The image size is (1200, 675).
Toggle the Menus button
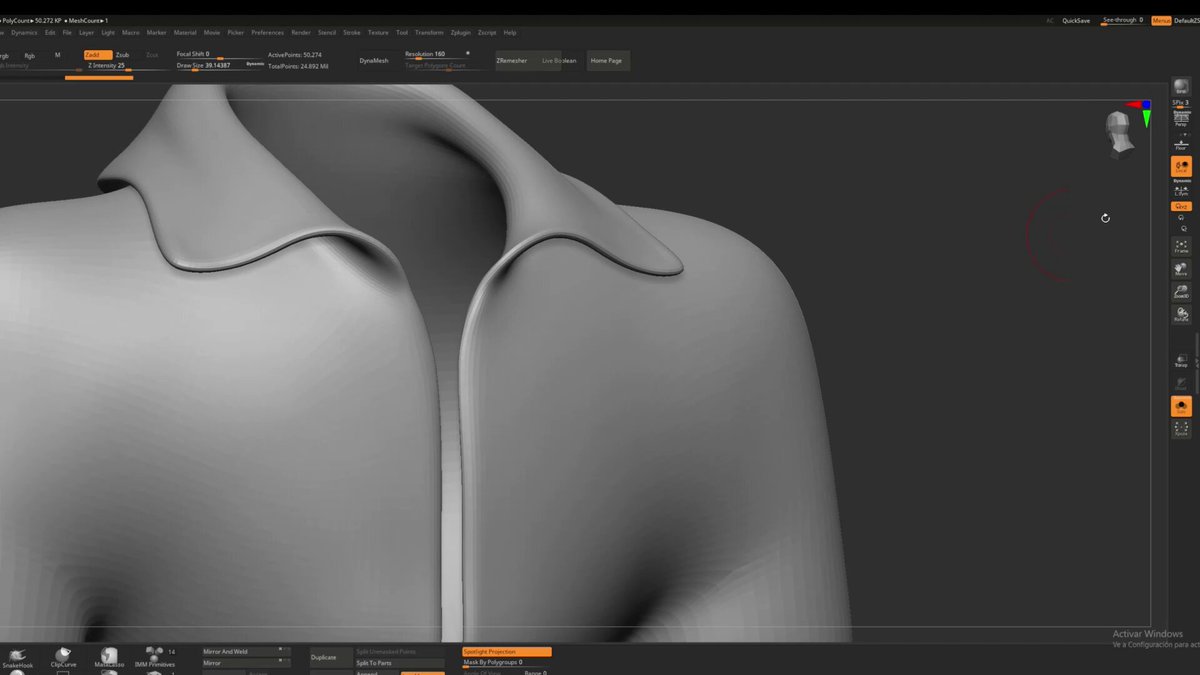pos(1161,20)
